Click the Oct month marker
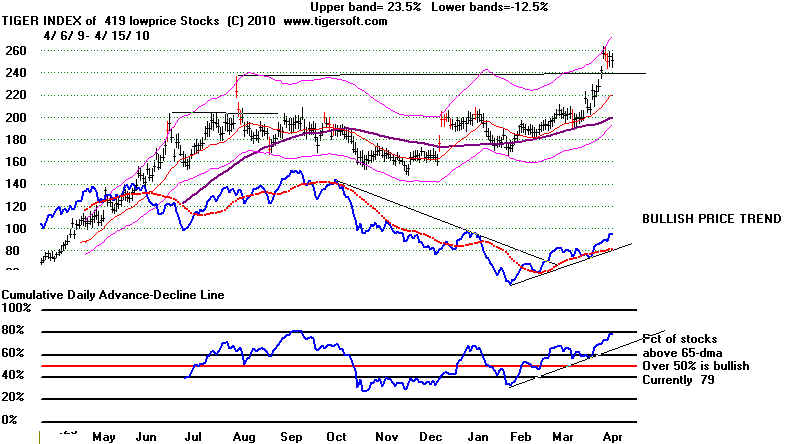The height and width of the screenshot is (444, 800). [335, 437]
